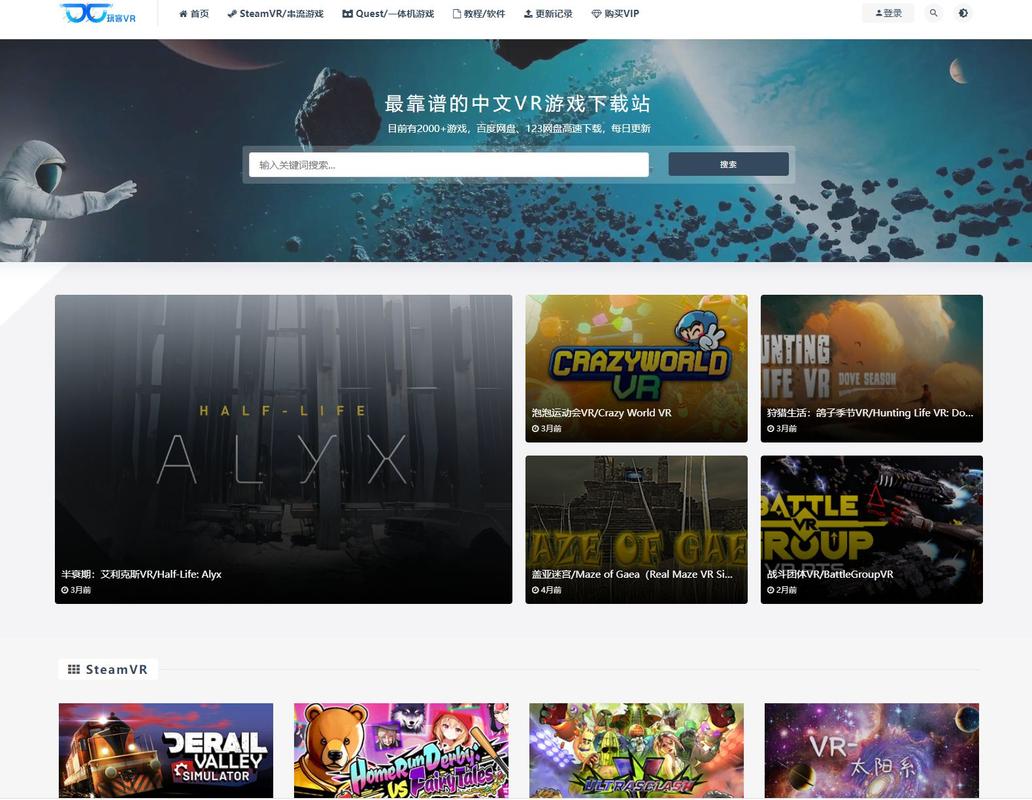The width and height of the screenshot is (1032, 800).
Task: Focus the keyword search input field
Action: 449,164
